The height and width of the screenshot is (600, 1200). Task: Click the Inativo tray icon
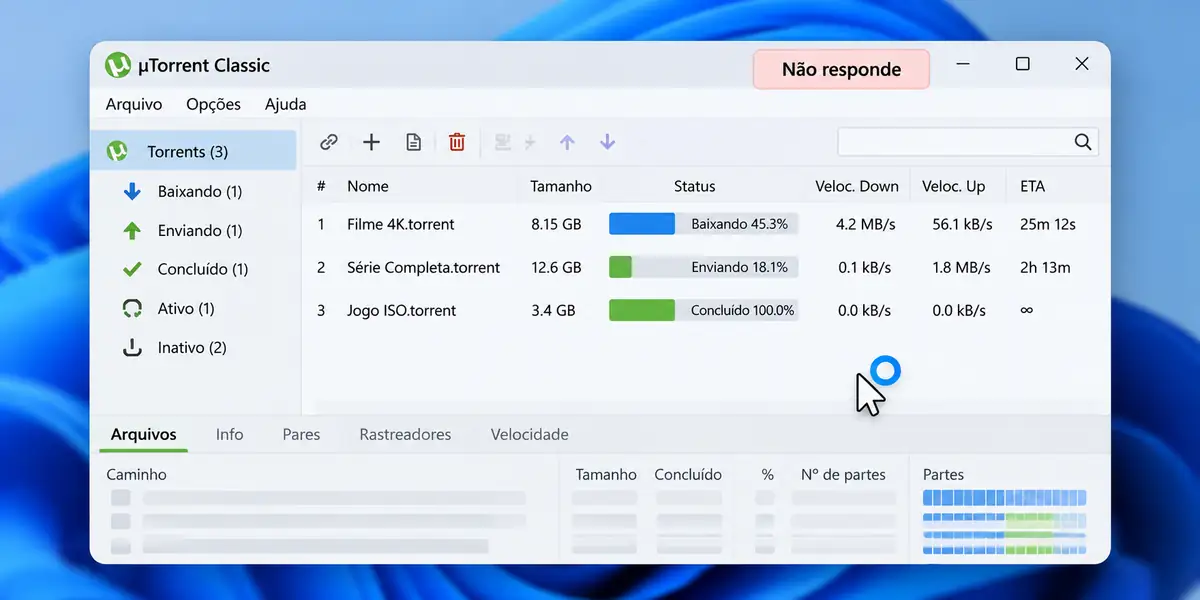(x=132, y=347)
